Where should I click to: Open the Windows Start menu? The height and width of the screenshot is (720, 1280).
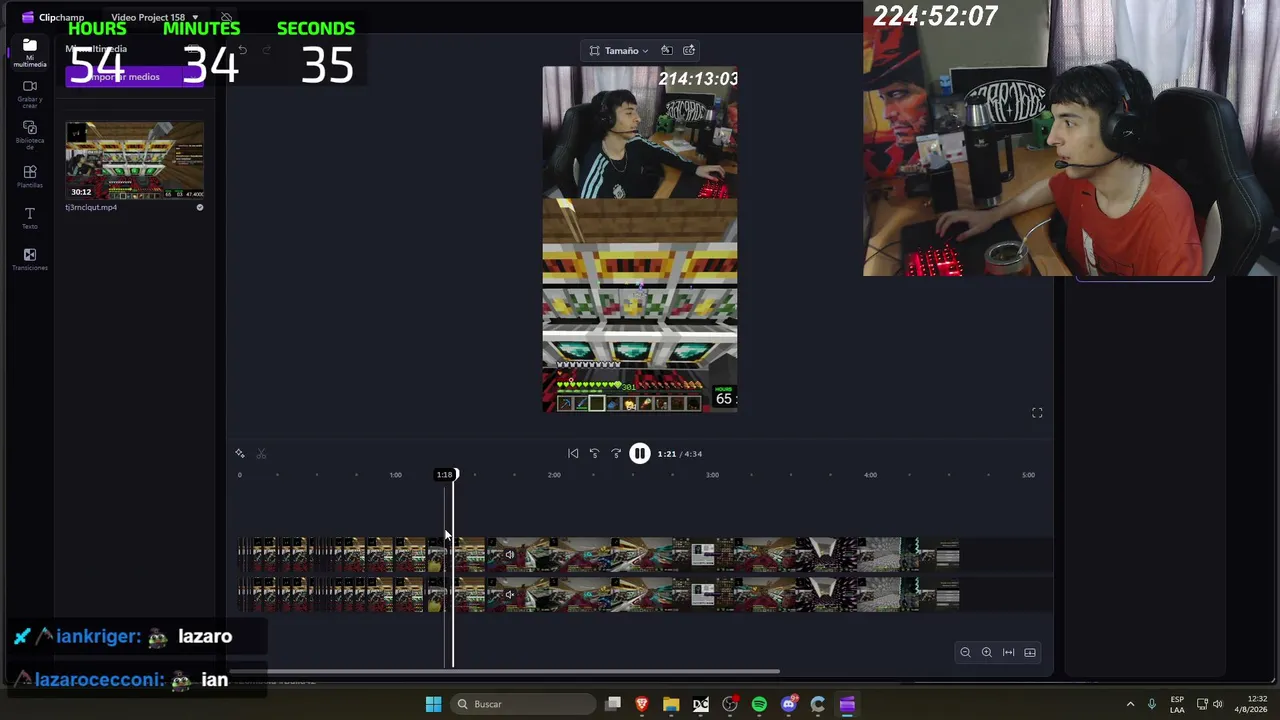[x=433, y=704]
